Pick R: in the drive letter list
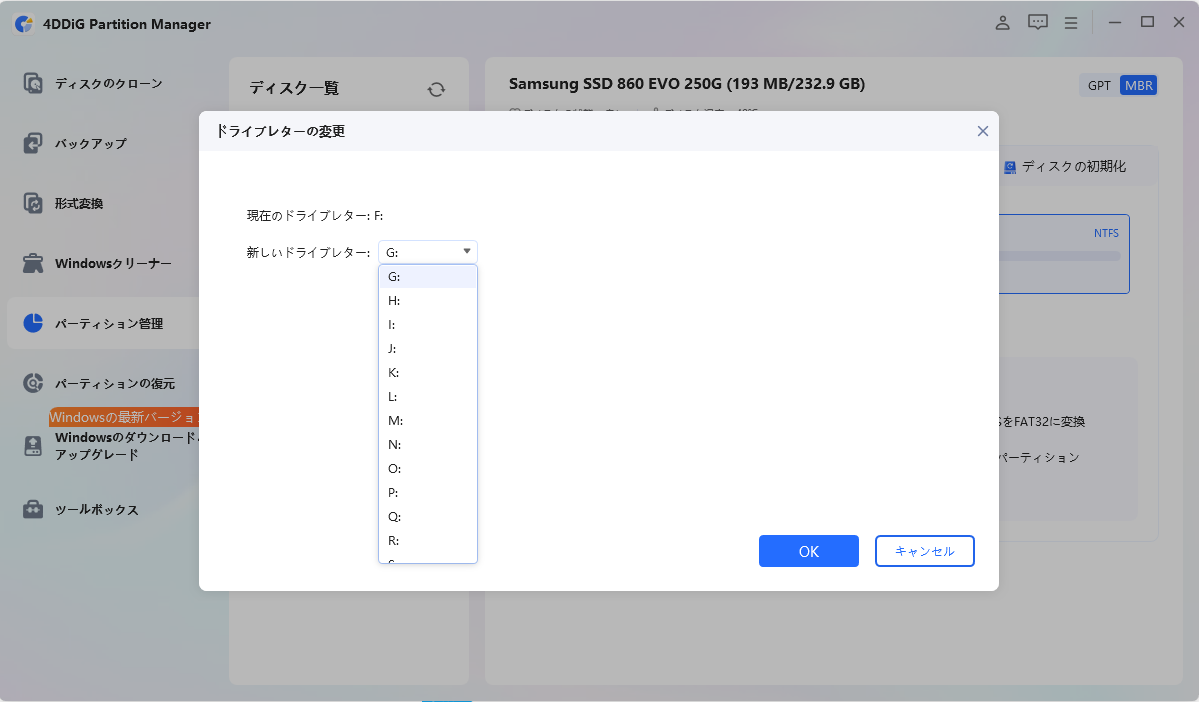The image size is (1199, 702). (x=427, y=540)
